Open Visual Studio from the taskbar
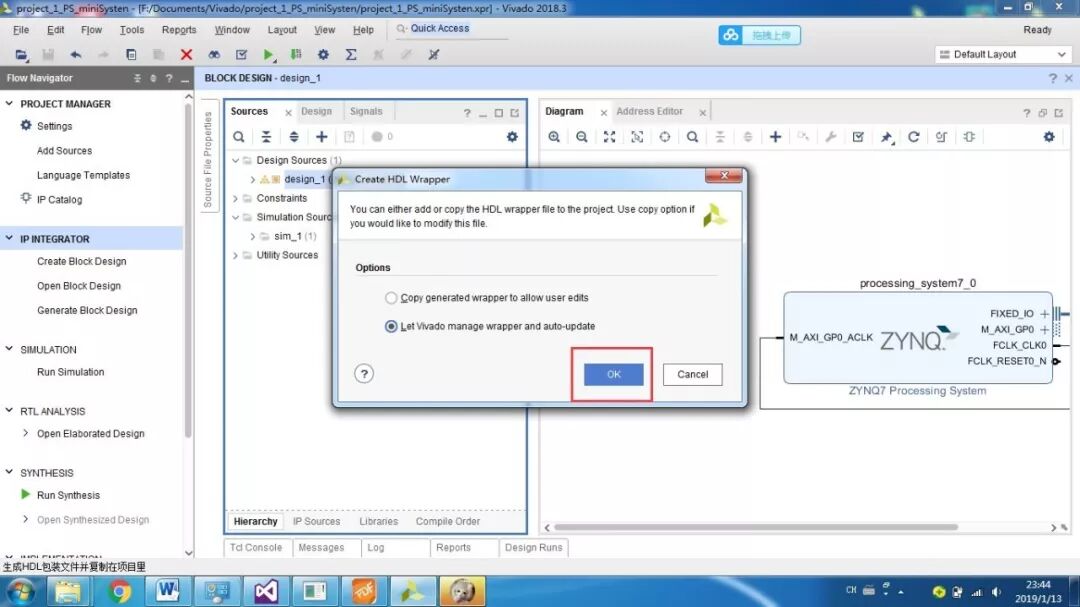Viewport: 1080px width, 607px height. [x=265, y=591]
